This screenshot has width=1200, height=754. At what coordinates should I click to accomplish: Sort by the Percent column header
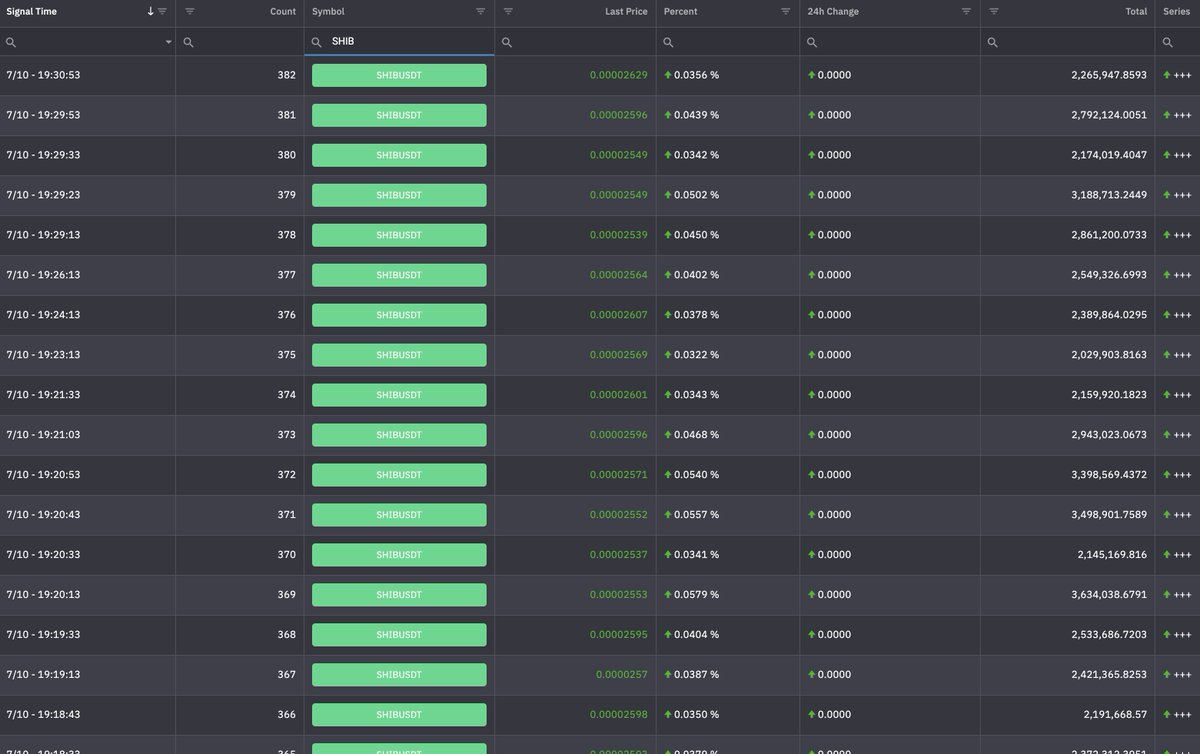681,12
